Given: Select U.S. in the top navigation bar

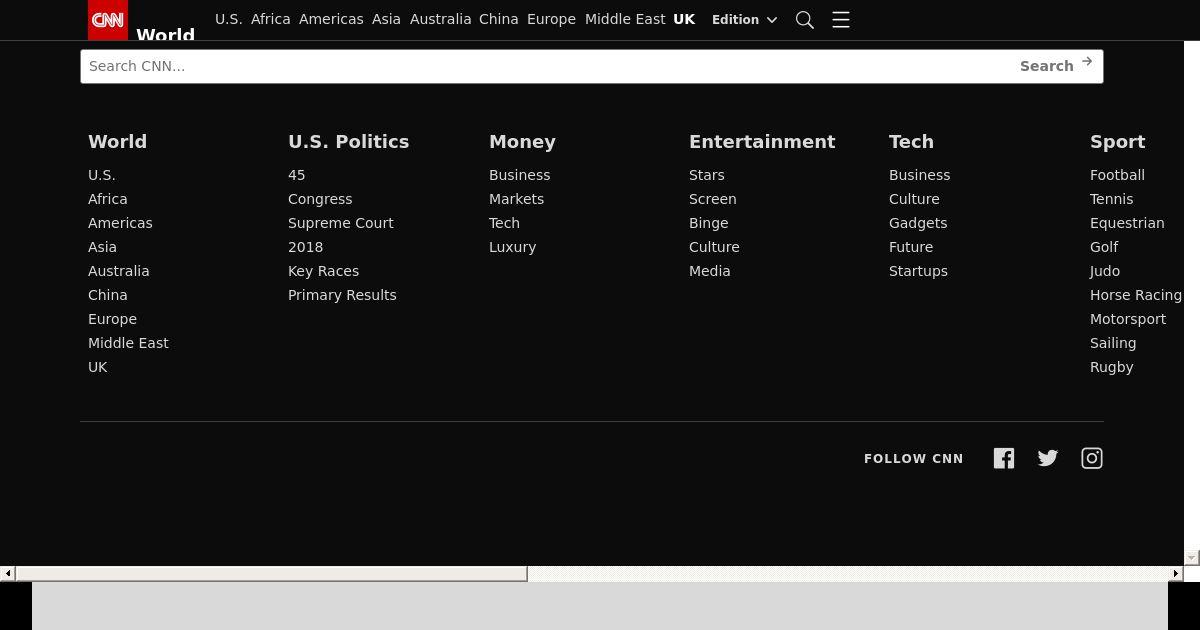Looking at the screenshot, I should [x=228, y=19].
